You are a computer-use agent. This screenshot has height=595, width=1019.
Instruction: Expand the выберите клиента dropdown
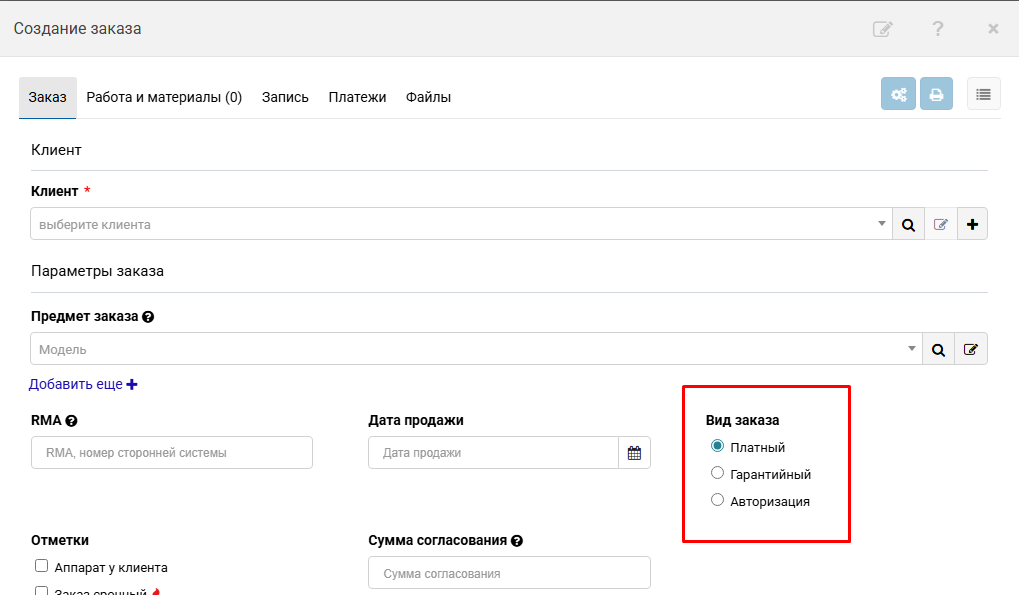(x=881, y=225)
